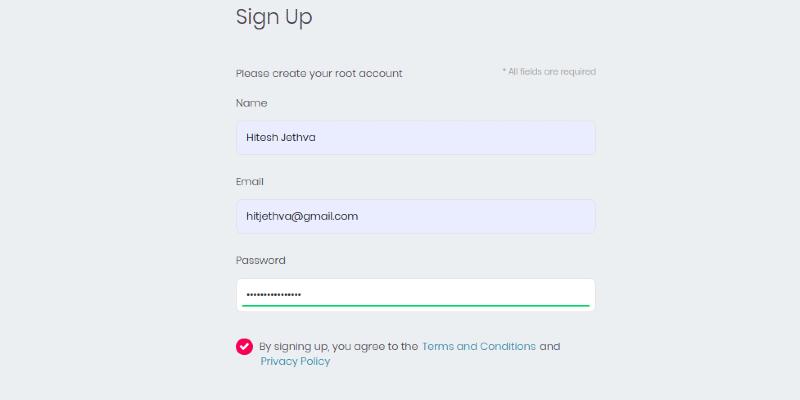
Task: Place cursor on 'Hitesh Jethva' text
Action: tap(280, 138)
